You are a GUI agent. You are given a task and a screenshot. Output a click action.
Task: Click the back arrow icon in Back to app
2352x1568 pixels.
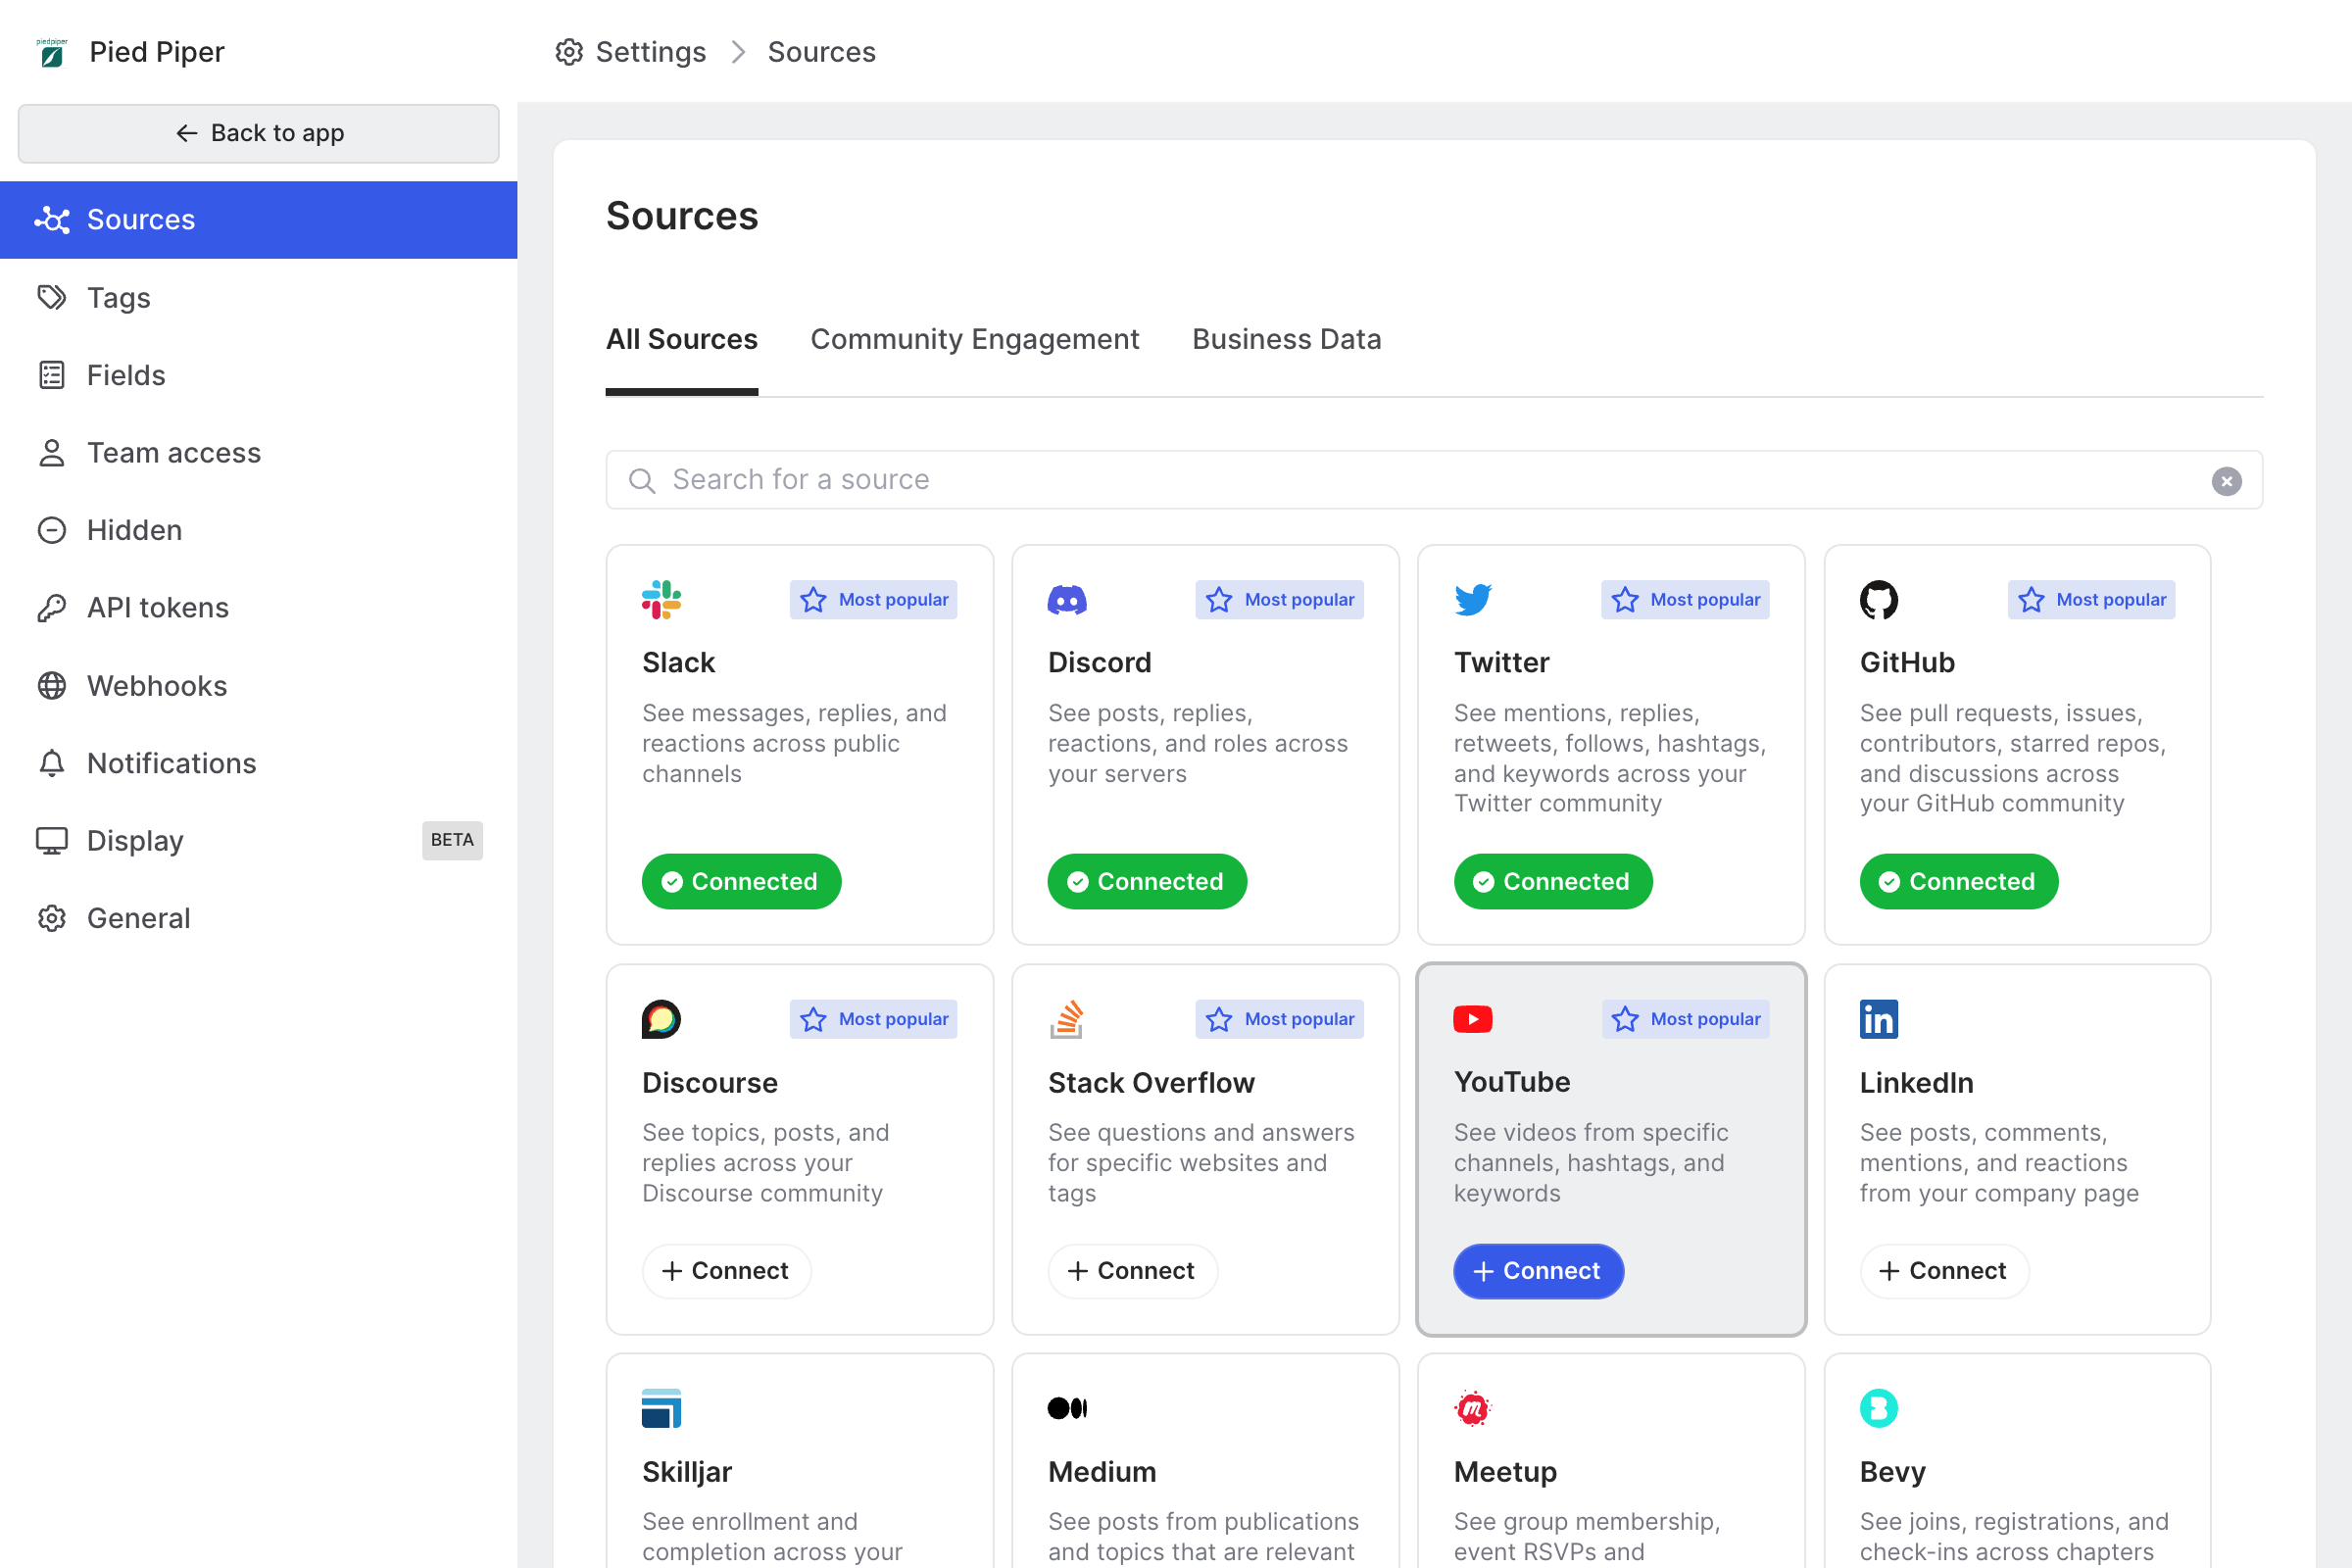click(x=186, y=133)
